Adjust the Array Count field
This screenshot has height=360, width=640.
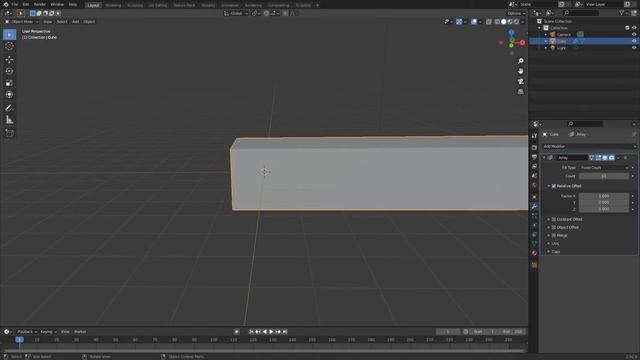pyautogui.click(x=604, y=176)
